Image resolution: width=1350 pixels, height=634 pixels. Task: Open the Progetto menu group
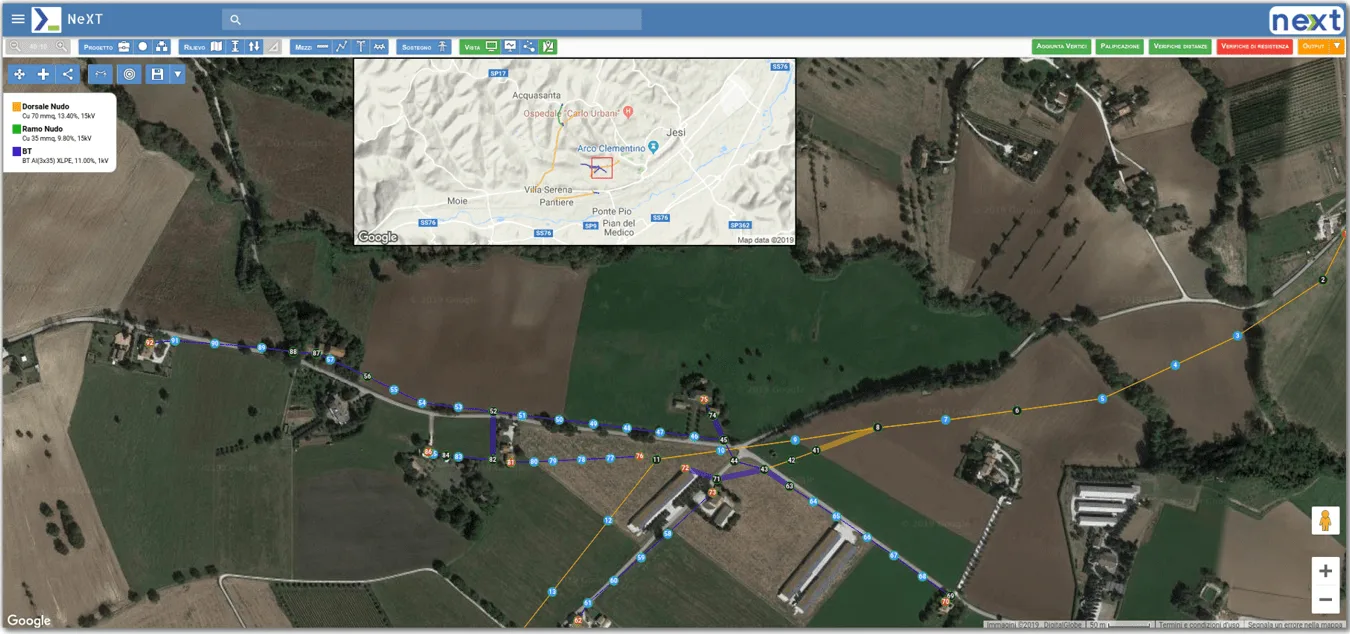(98, 47)
